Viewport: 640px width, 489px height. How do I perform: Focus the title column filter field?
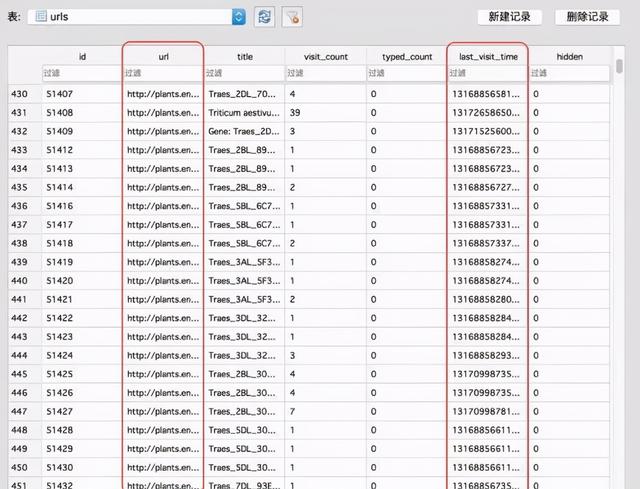(x=245, y=73)
